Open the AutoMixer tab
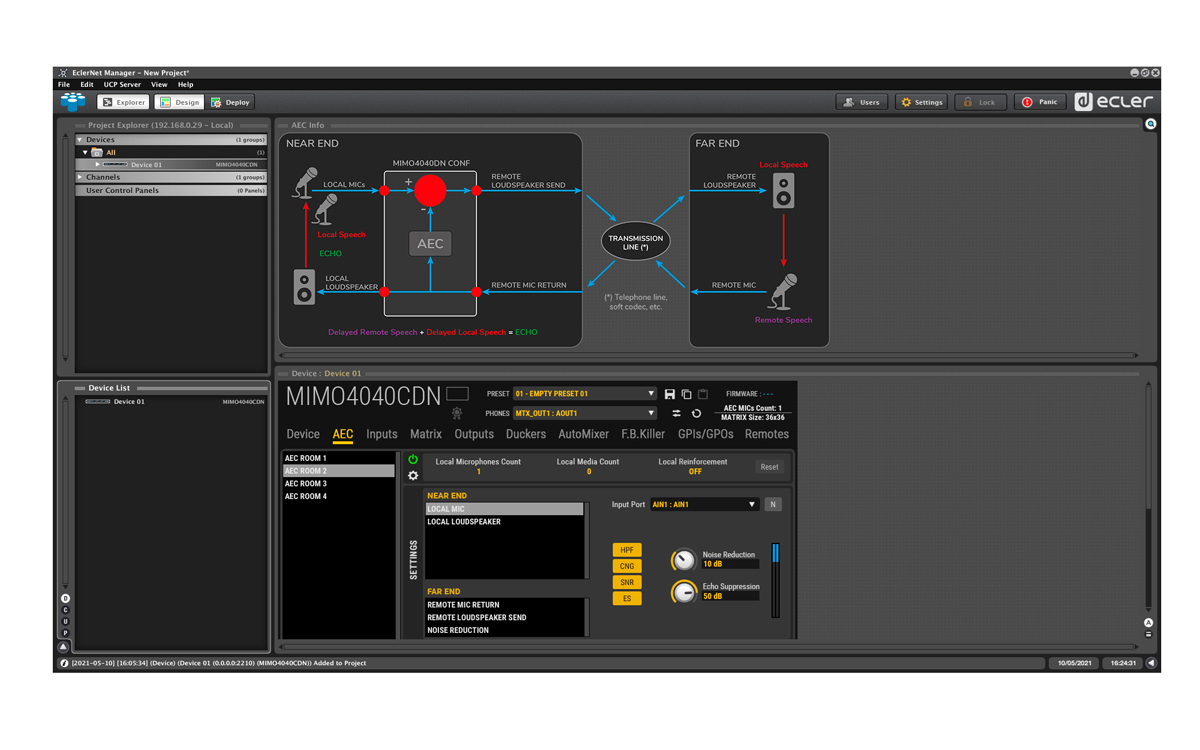The image size is (1200, 750). pyautogui.click(x=583, y=434)
